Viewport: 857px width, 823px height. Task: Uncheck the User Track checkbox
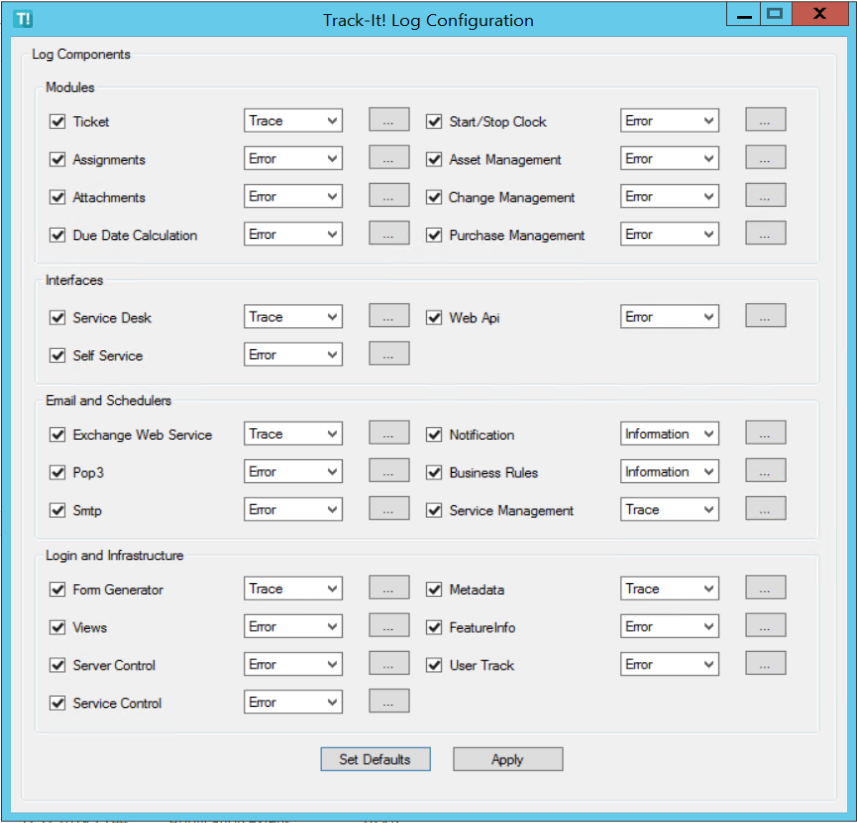pos(434,665)
